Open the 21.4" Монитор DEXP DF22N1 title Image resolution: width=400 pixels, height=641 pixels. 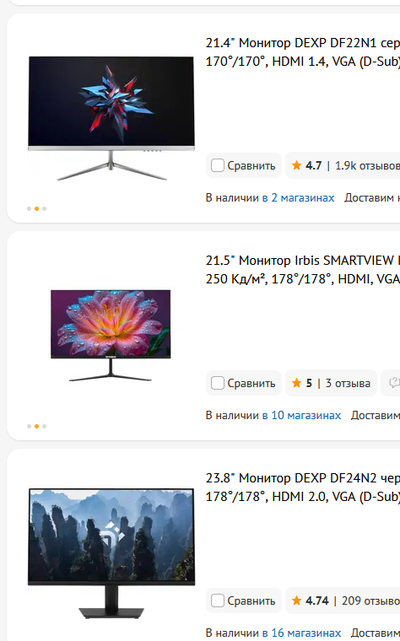tap(303, 52)
